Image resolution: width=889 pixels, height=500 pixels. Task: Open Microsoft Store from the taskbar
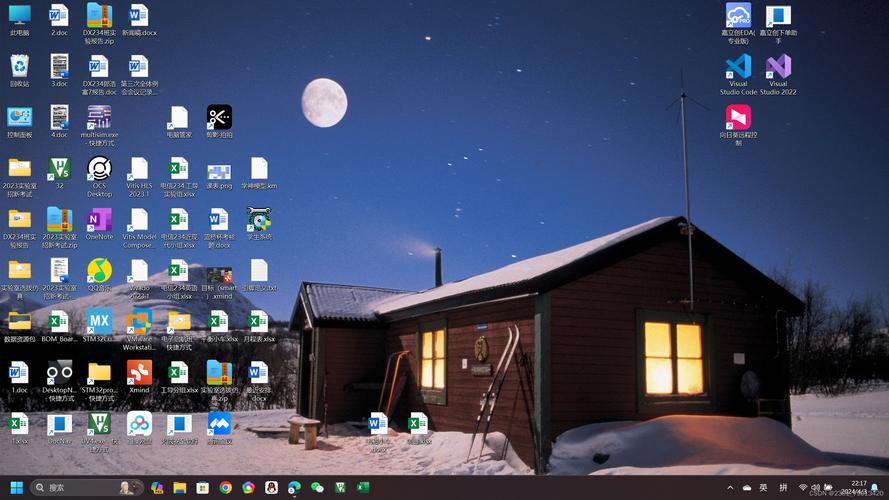pos(202,488)
